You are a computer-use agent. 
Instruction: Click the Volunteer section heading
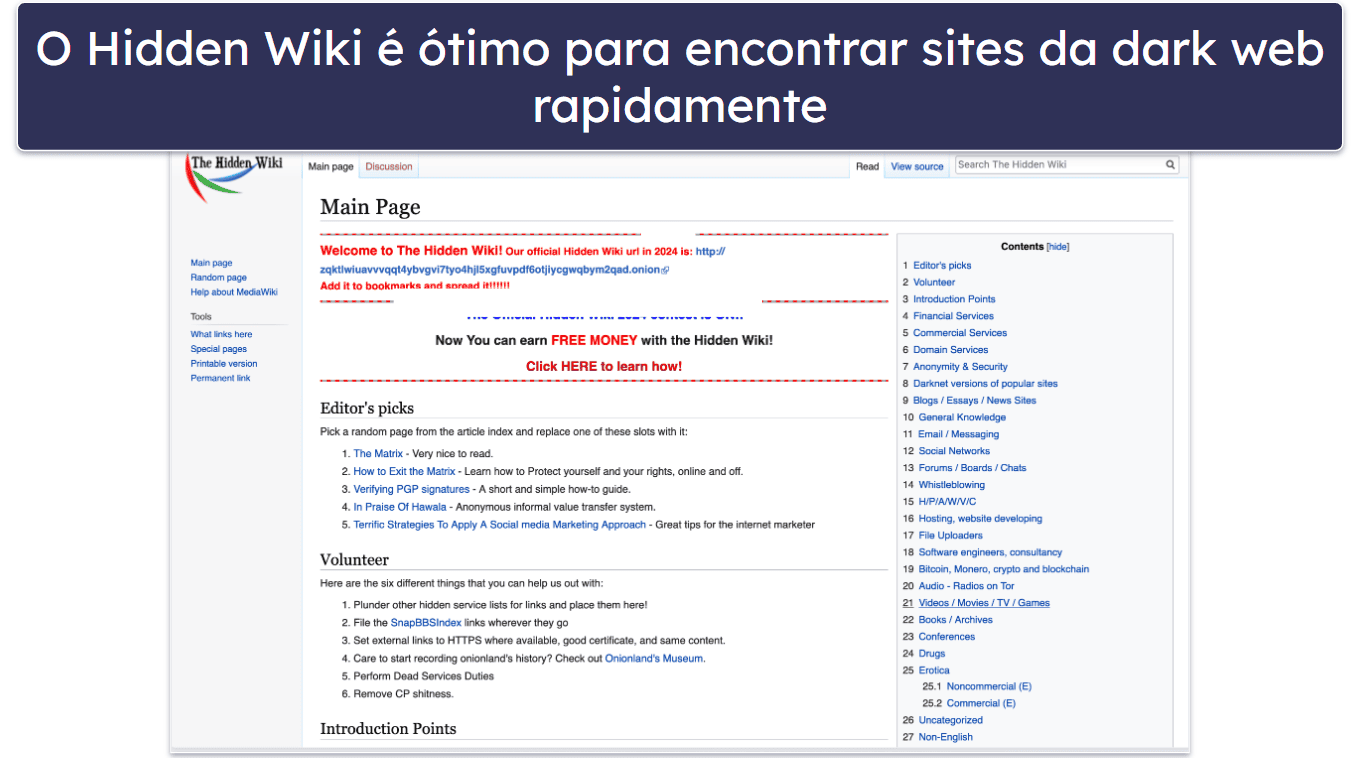point(354,560)
